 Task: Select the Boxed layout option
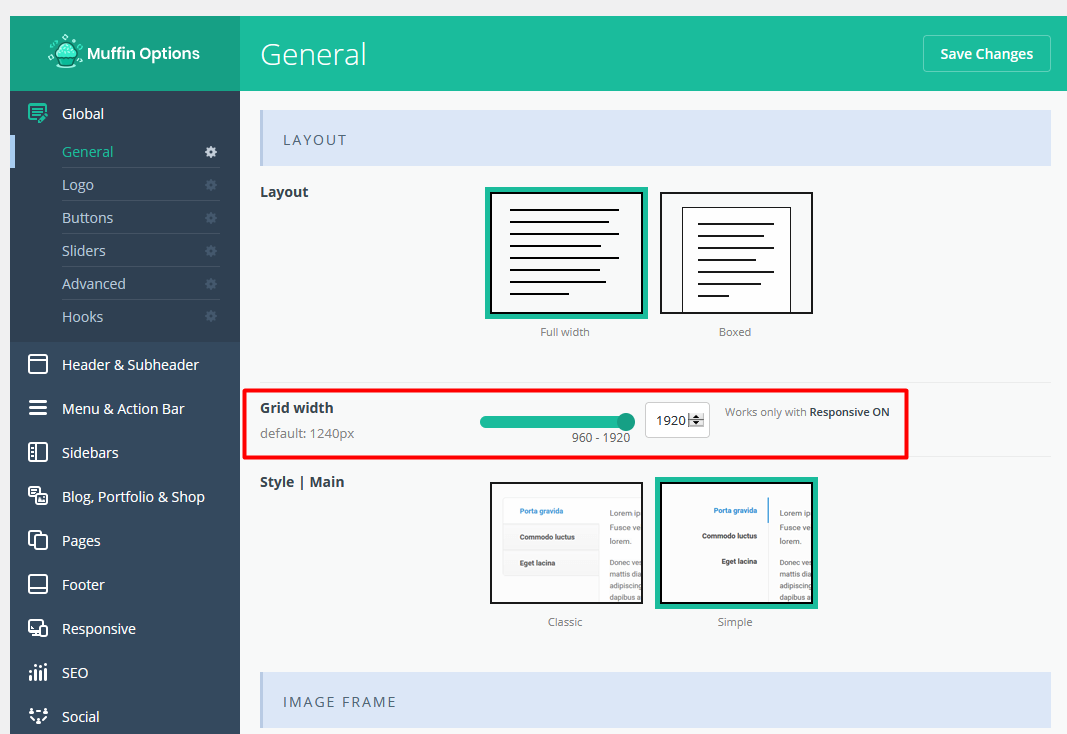click(736, 253)
